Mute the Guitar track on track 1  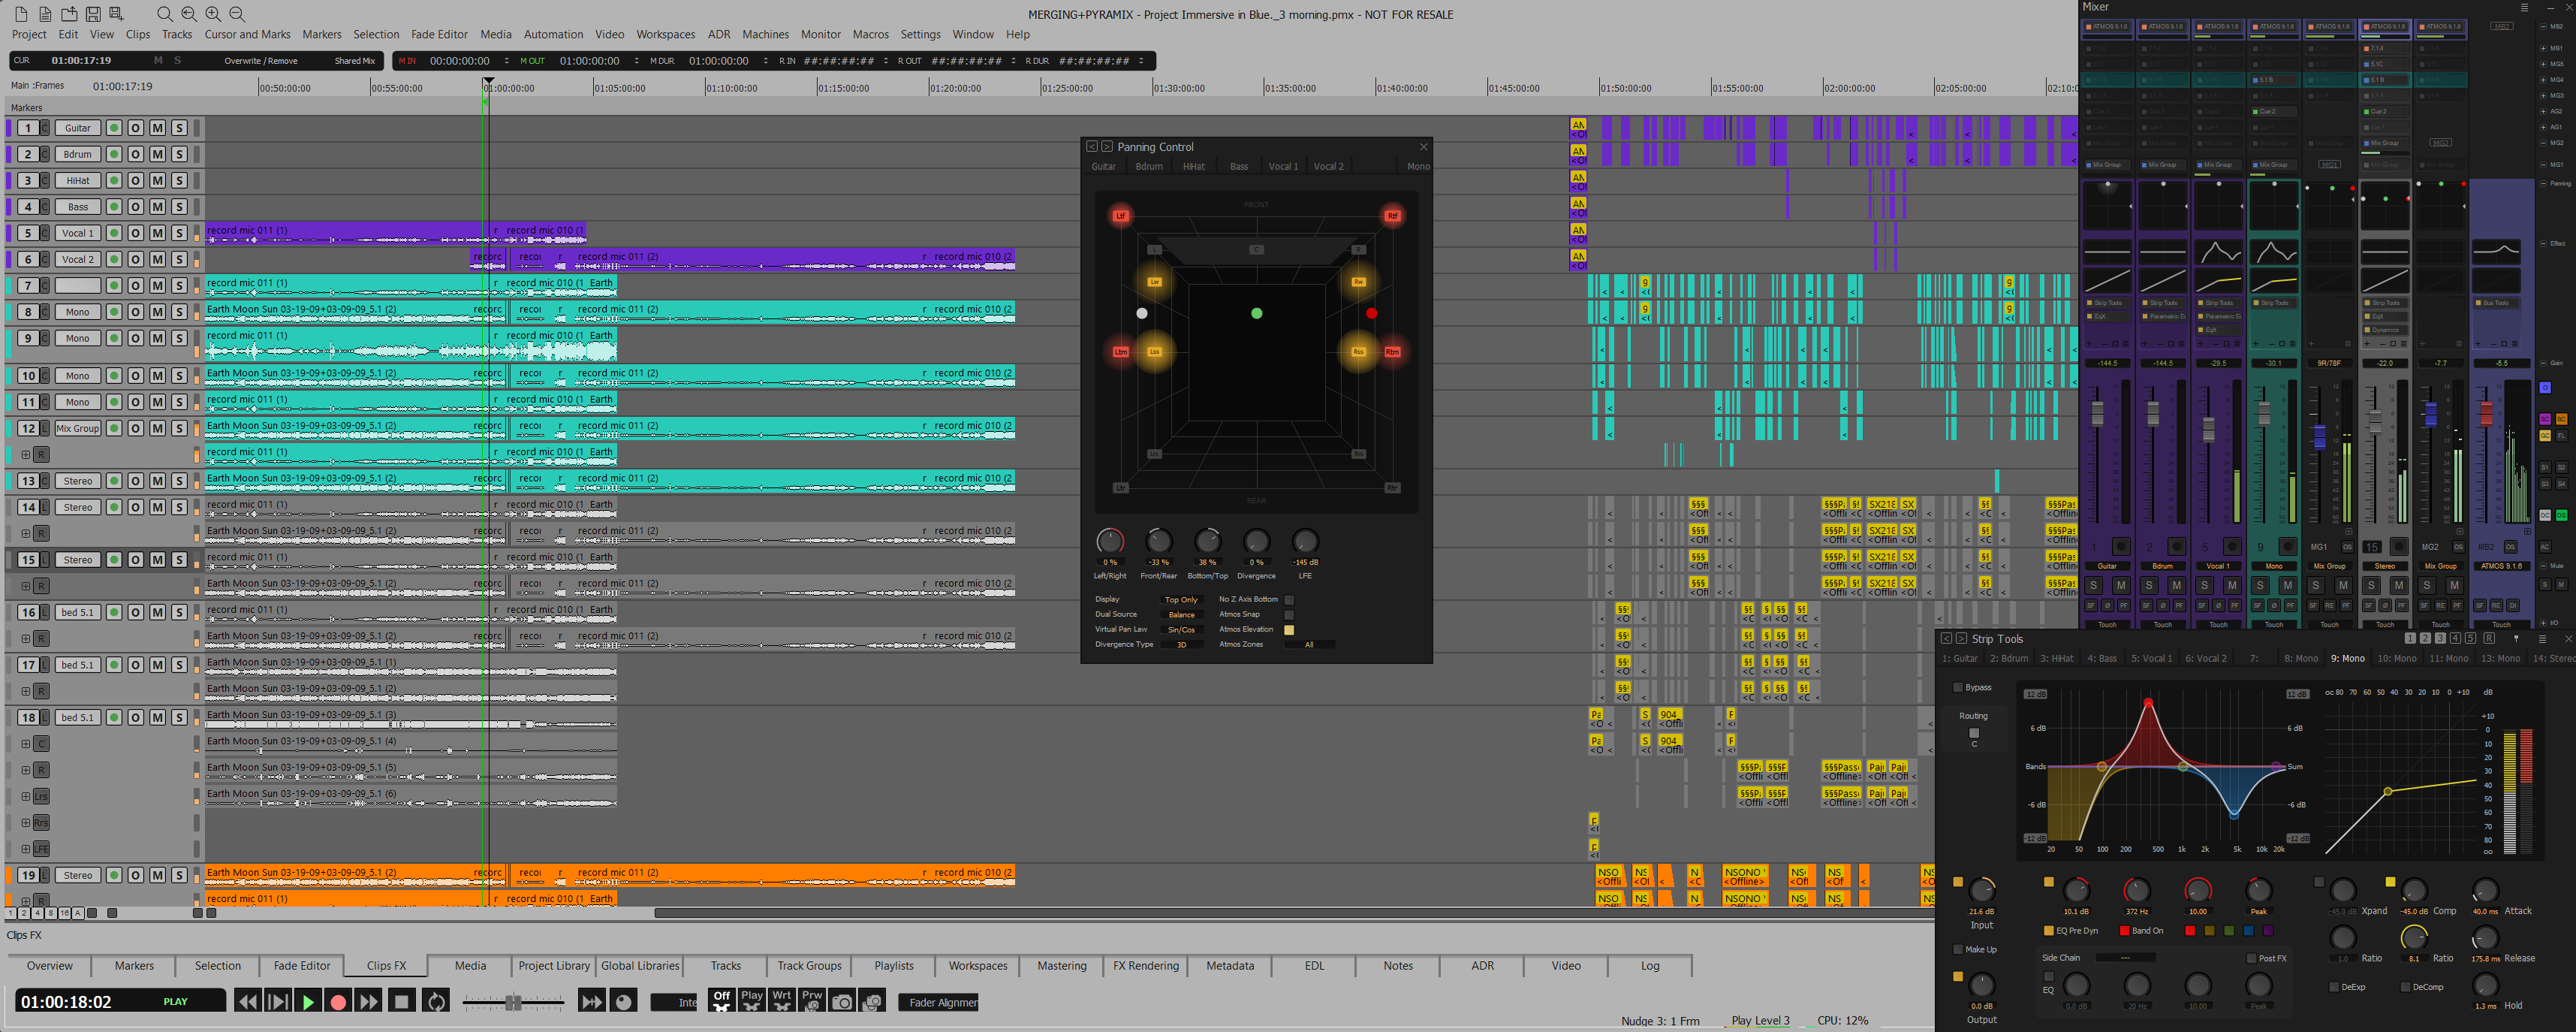158,128
